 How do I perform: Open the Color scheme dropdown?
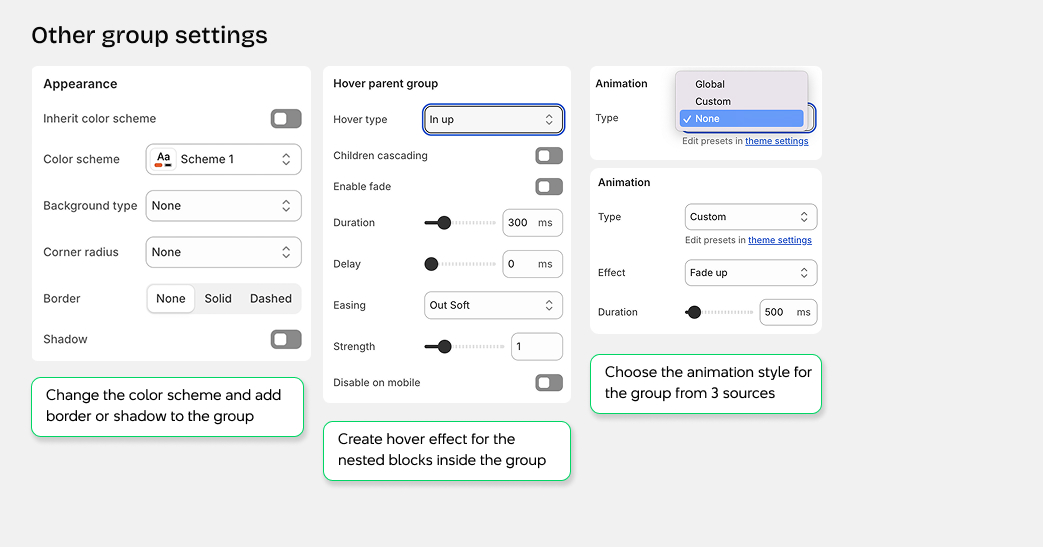(x=224, y=159)
